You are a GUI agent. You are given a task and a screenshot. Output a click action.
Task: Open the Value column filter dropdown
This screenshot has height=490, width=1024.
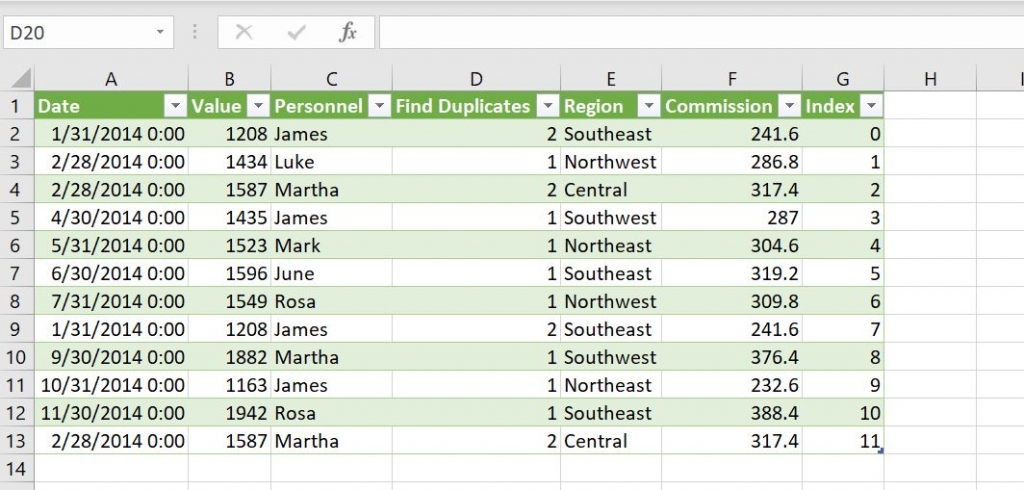coord(258,106)
